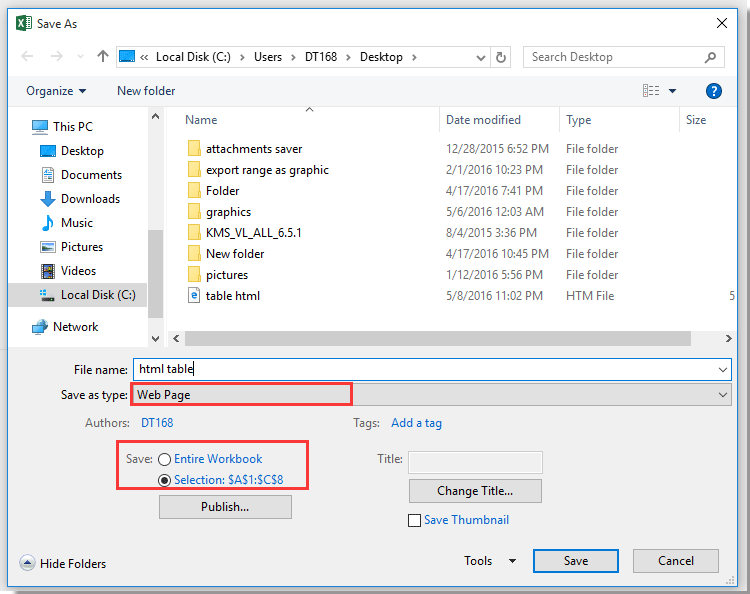Open the Tools dropdown menu

(490, 561)
